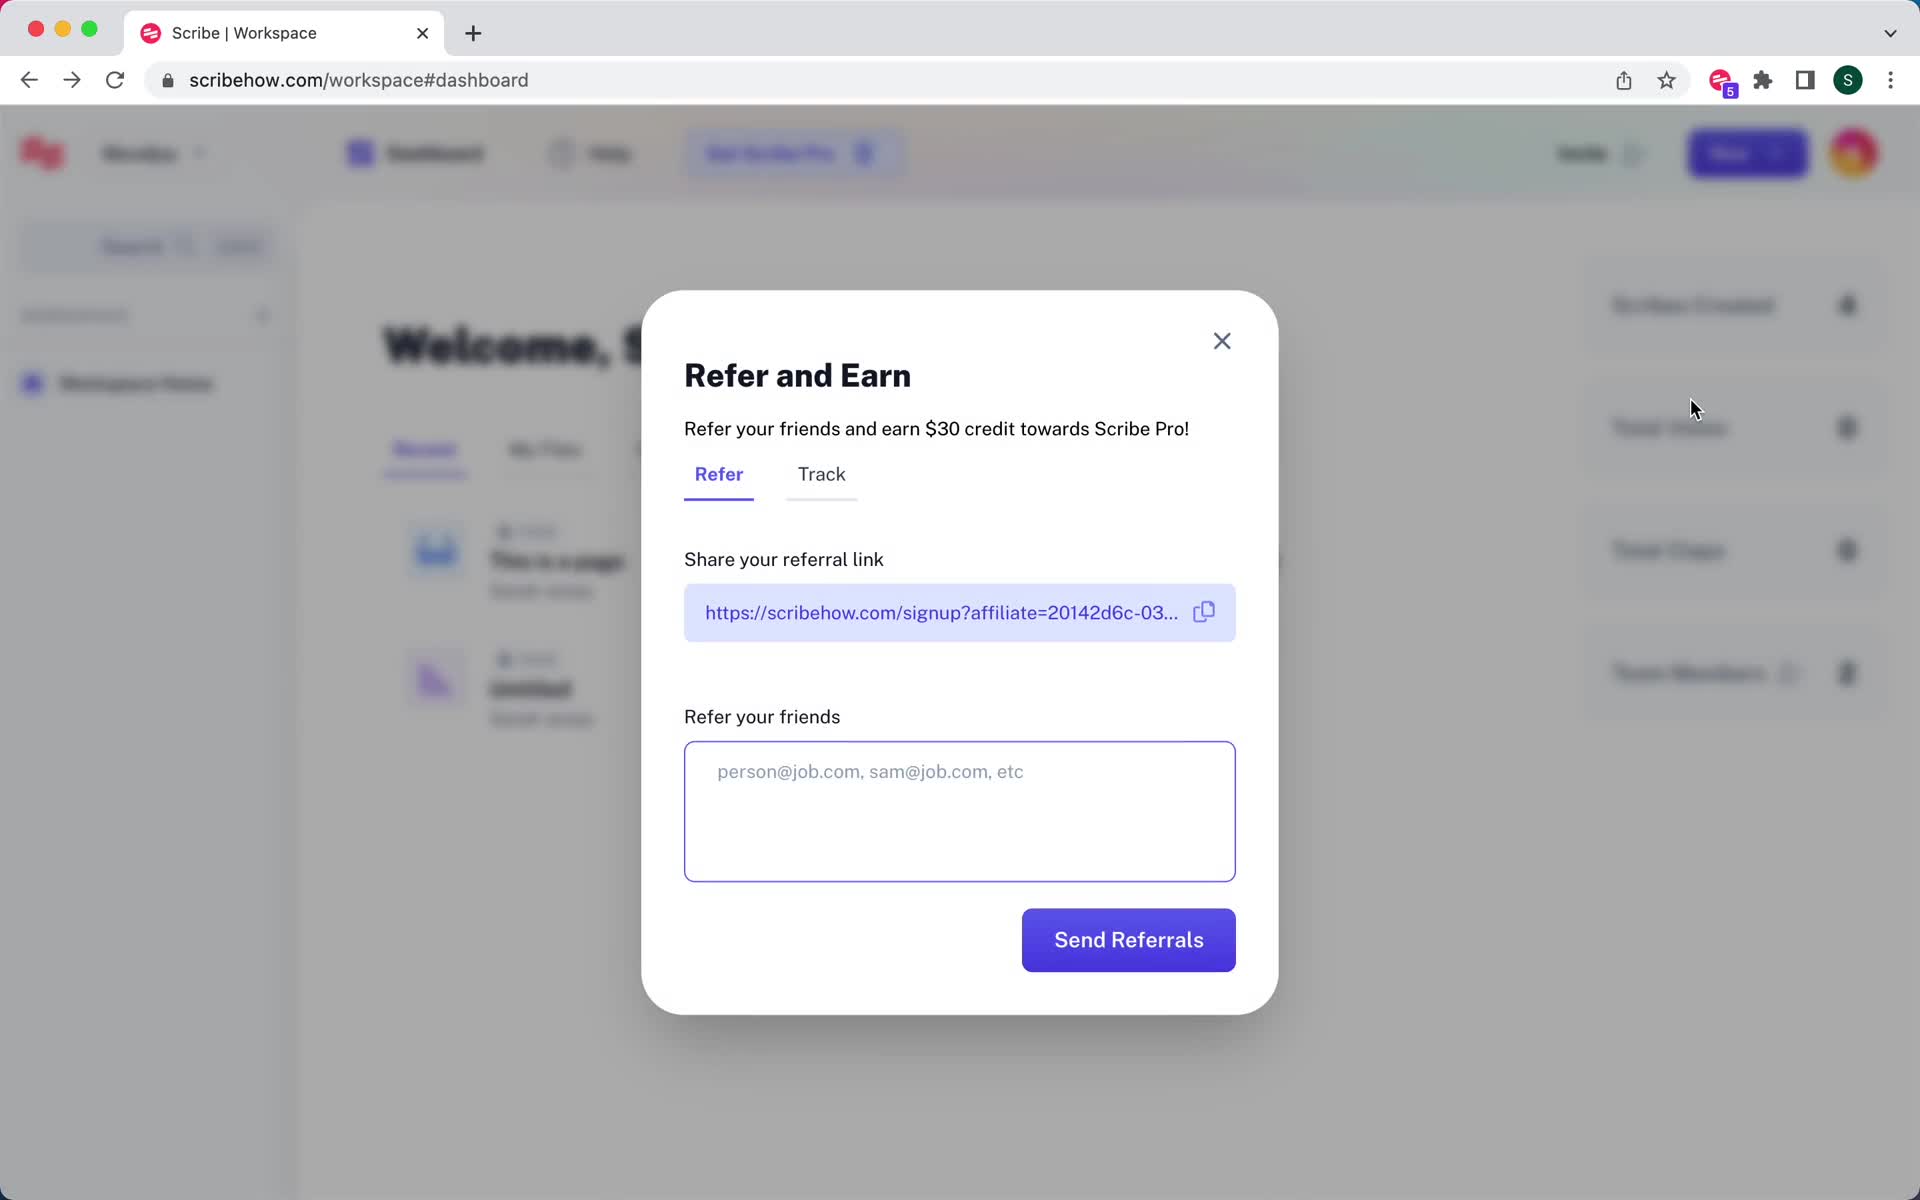
Task: Click the referred friends email input field
Action: coord(959,810)
